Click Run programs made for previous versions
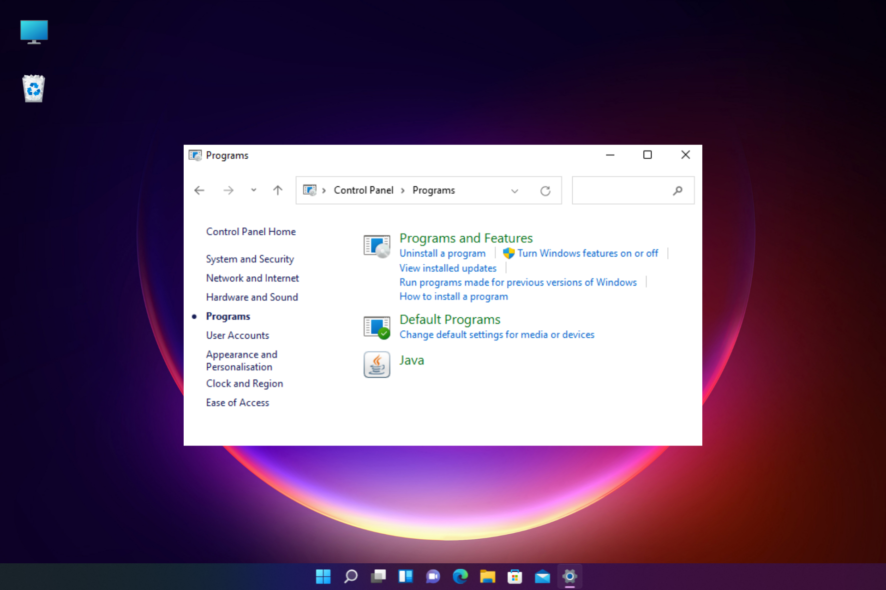 [x=518, y=282]
